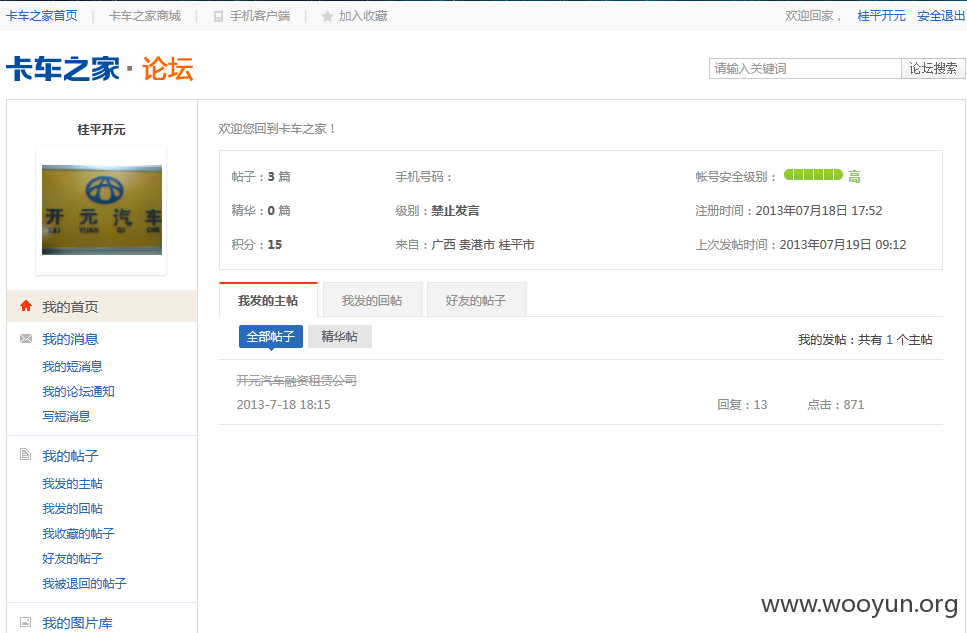Click the document icon beside 我的帖子
The image size is (967, 633).
[x=26, y=455]
